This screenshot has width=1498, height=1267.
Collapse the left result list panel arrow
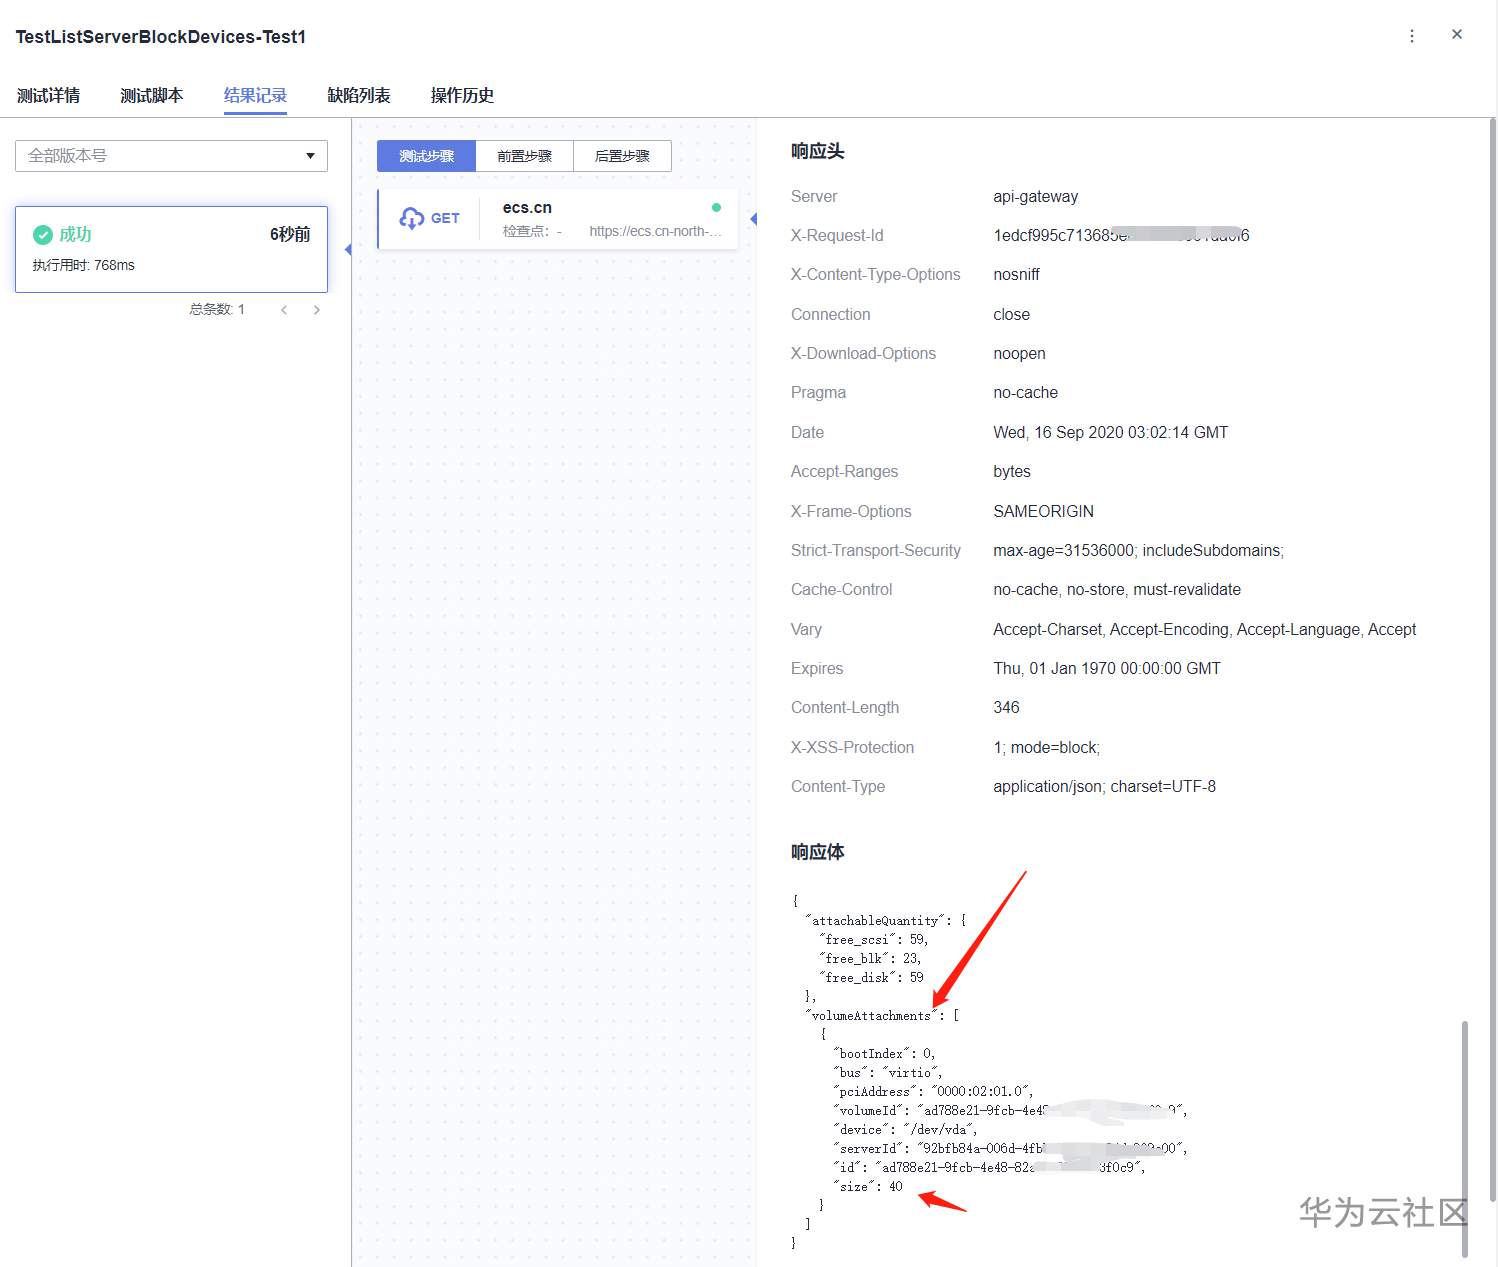click(347, 249)
